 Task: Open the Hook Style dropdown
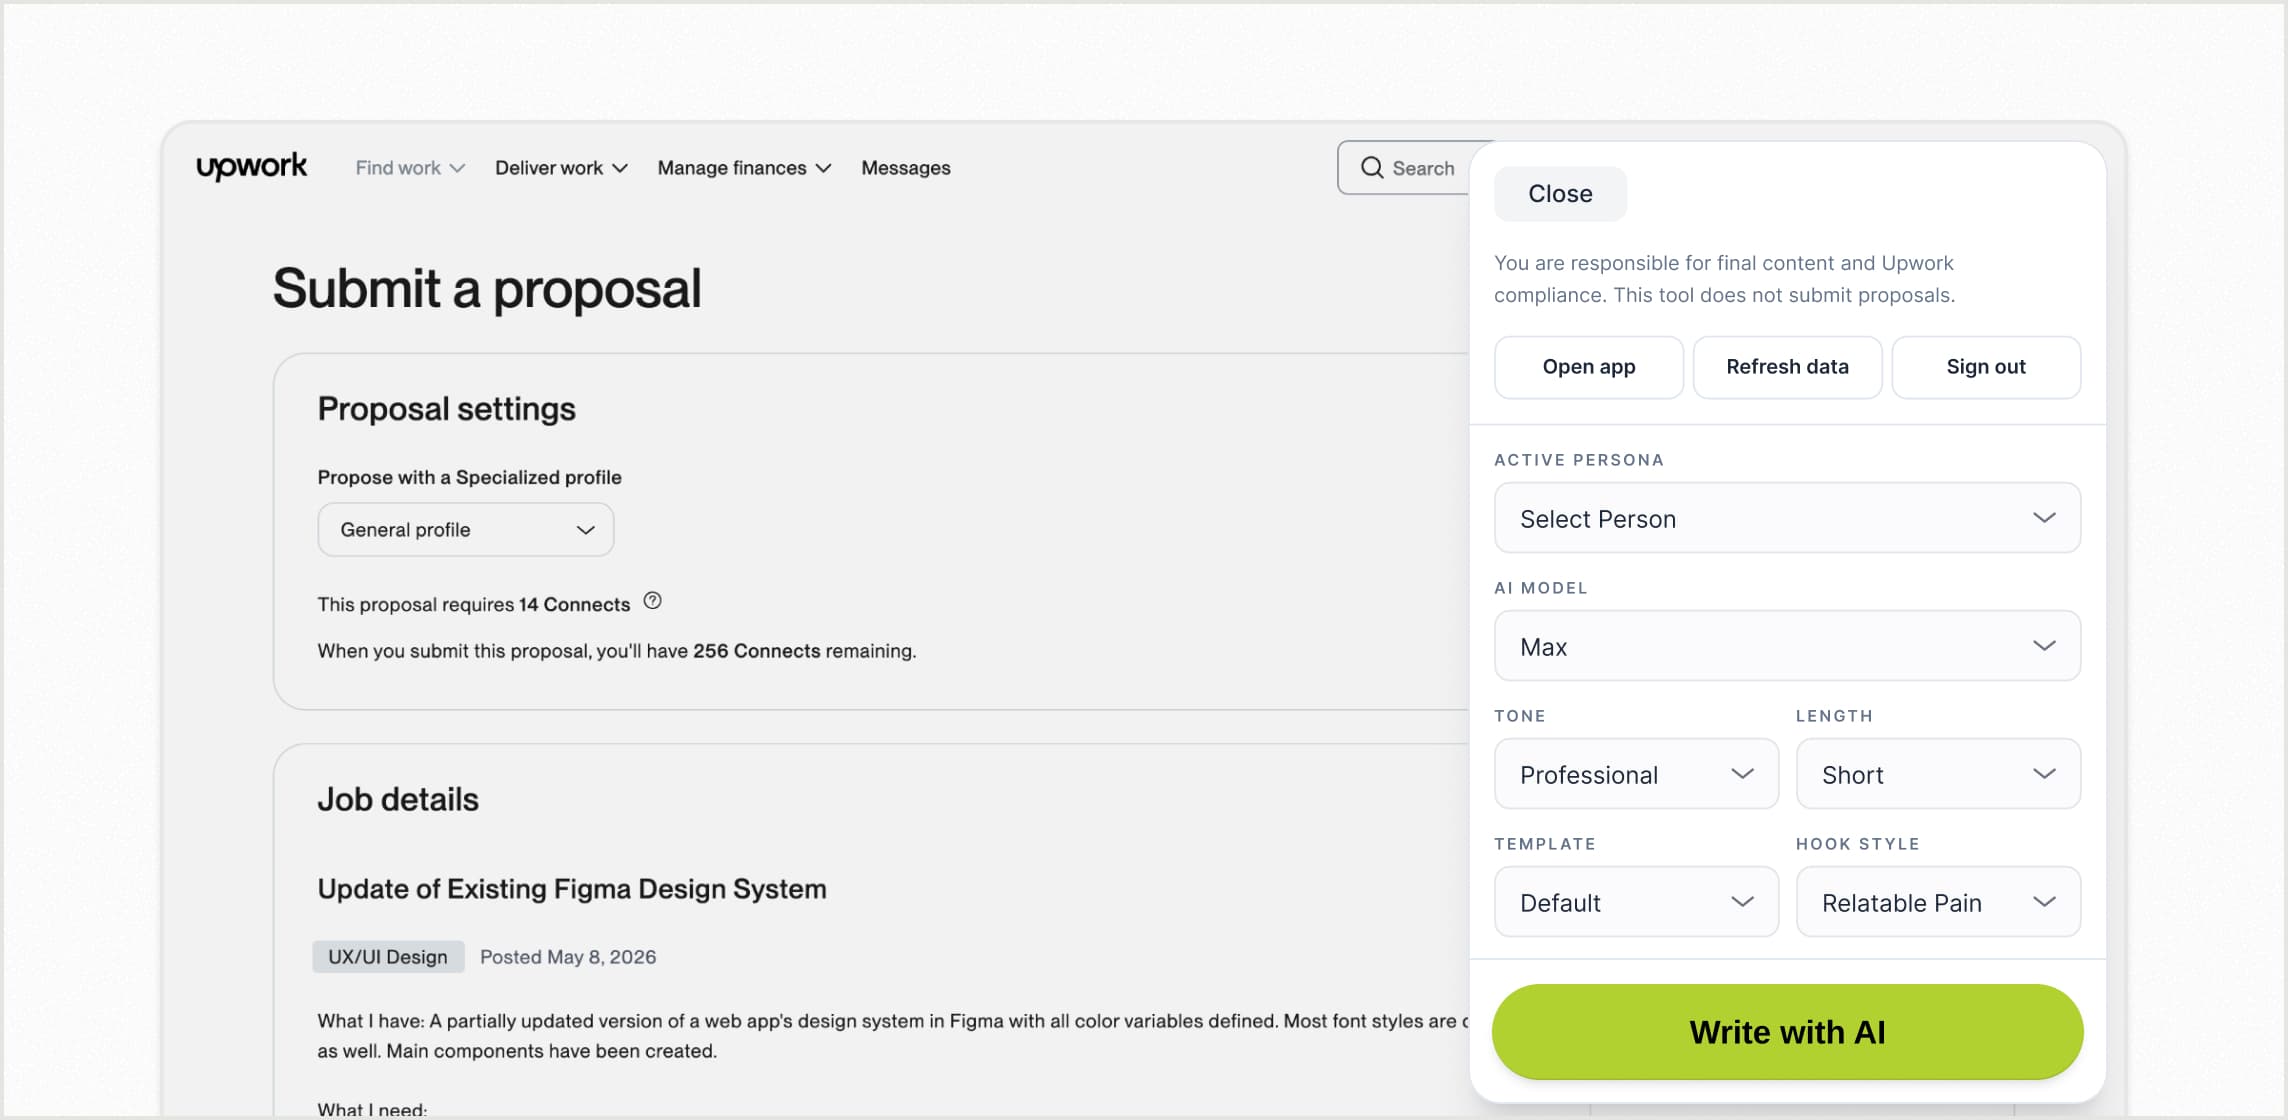pos(1938,902)
